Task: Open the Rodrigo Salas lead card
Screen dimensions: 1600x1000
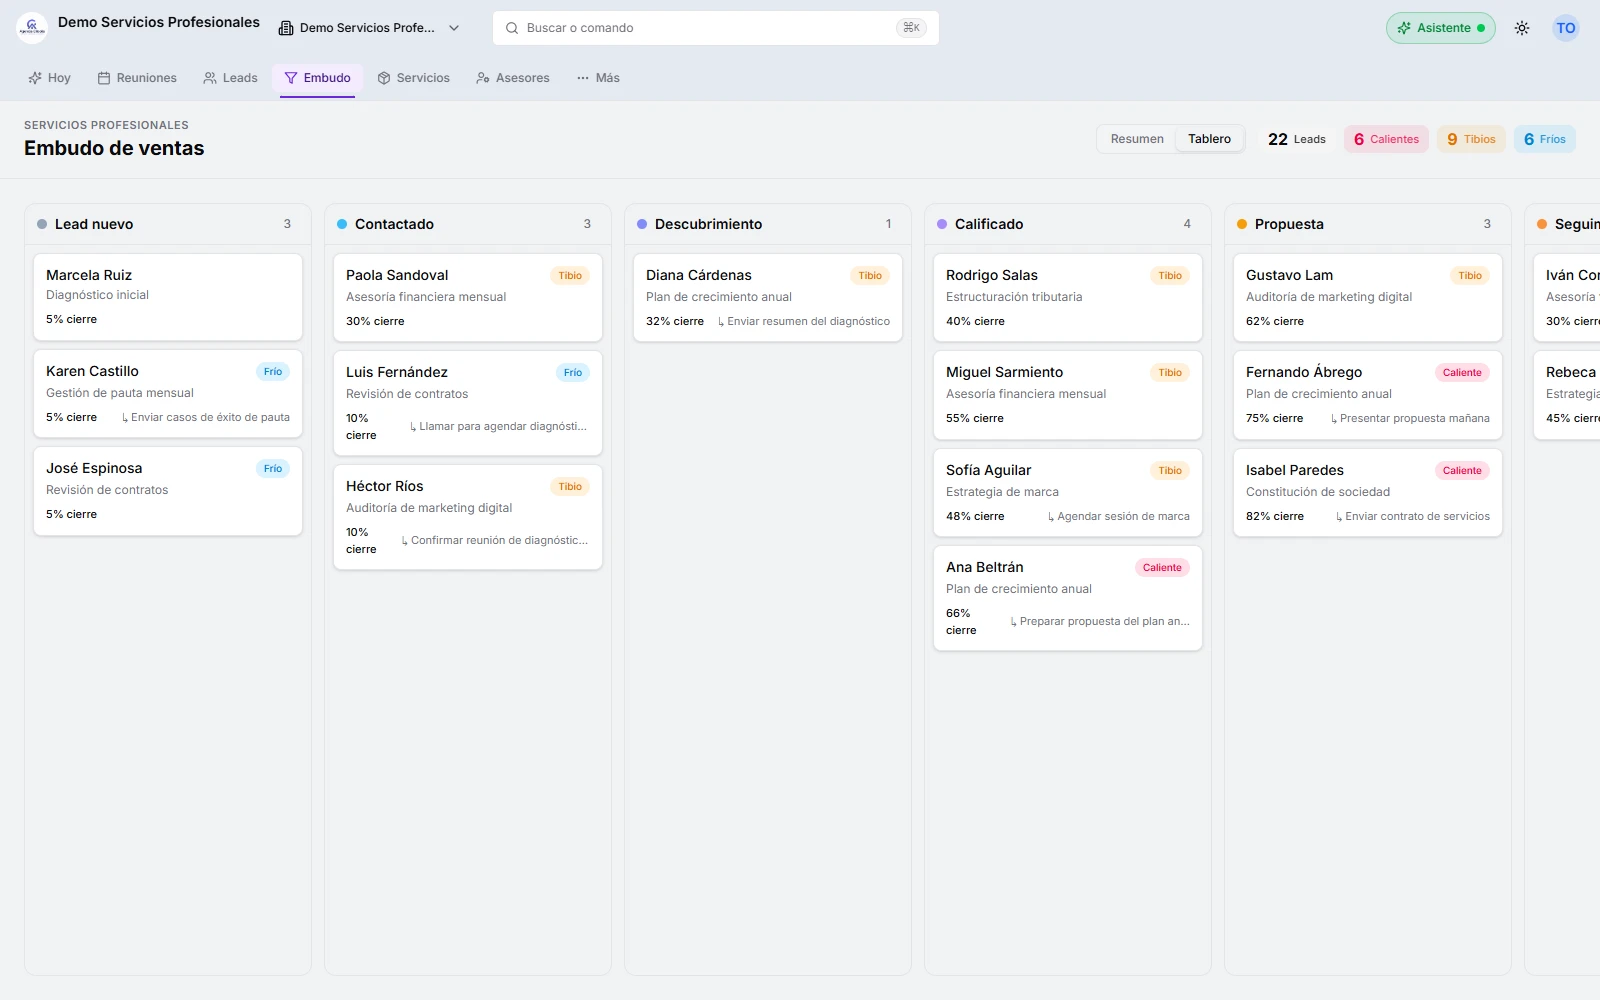Action: pyautogui.click(x=1068, y=298)
